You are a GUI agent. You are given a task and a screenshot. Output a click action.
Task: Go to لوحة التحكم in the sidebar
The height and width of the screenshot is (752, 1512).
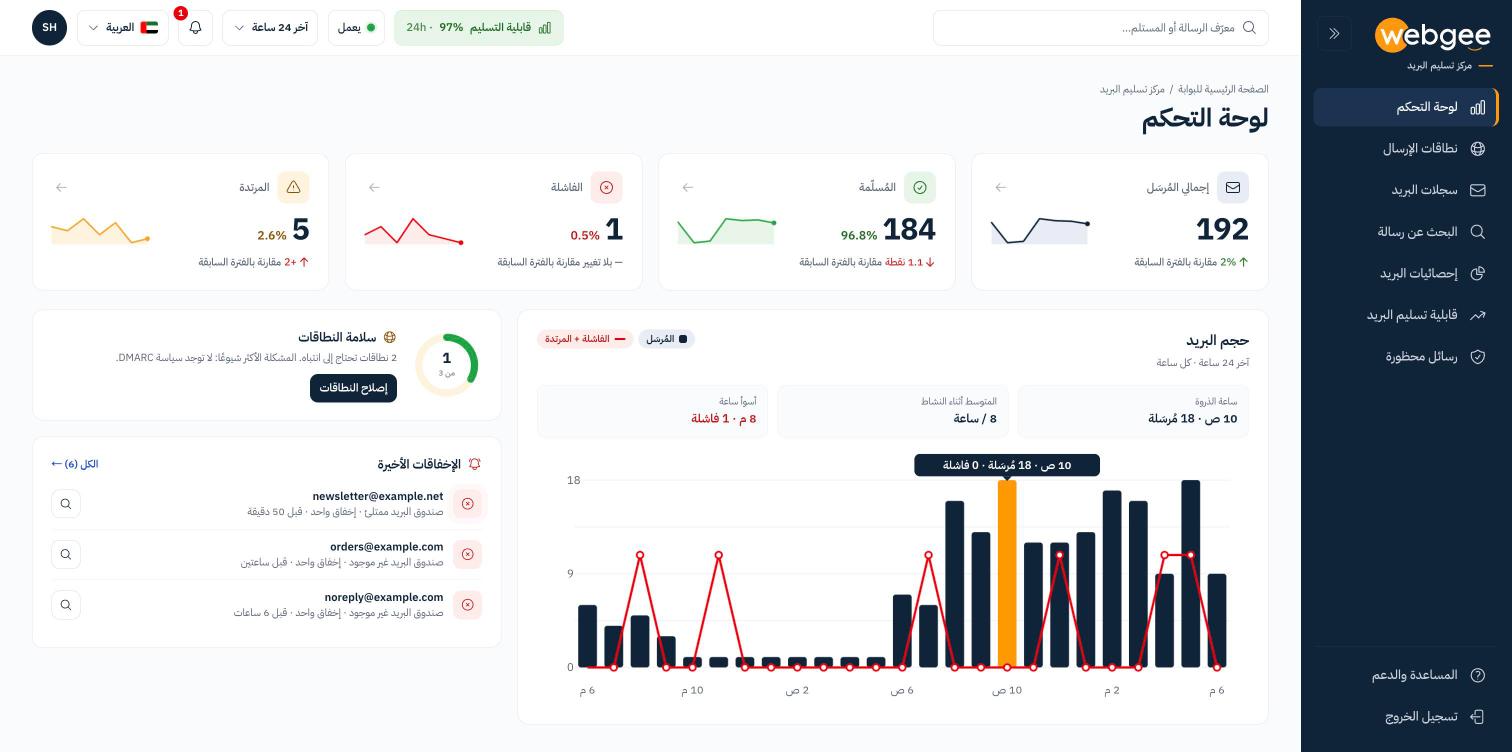(x=1406, y=107)
